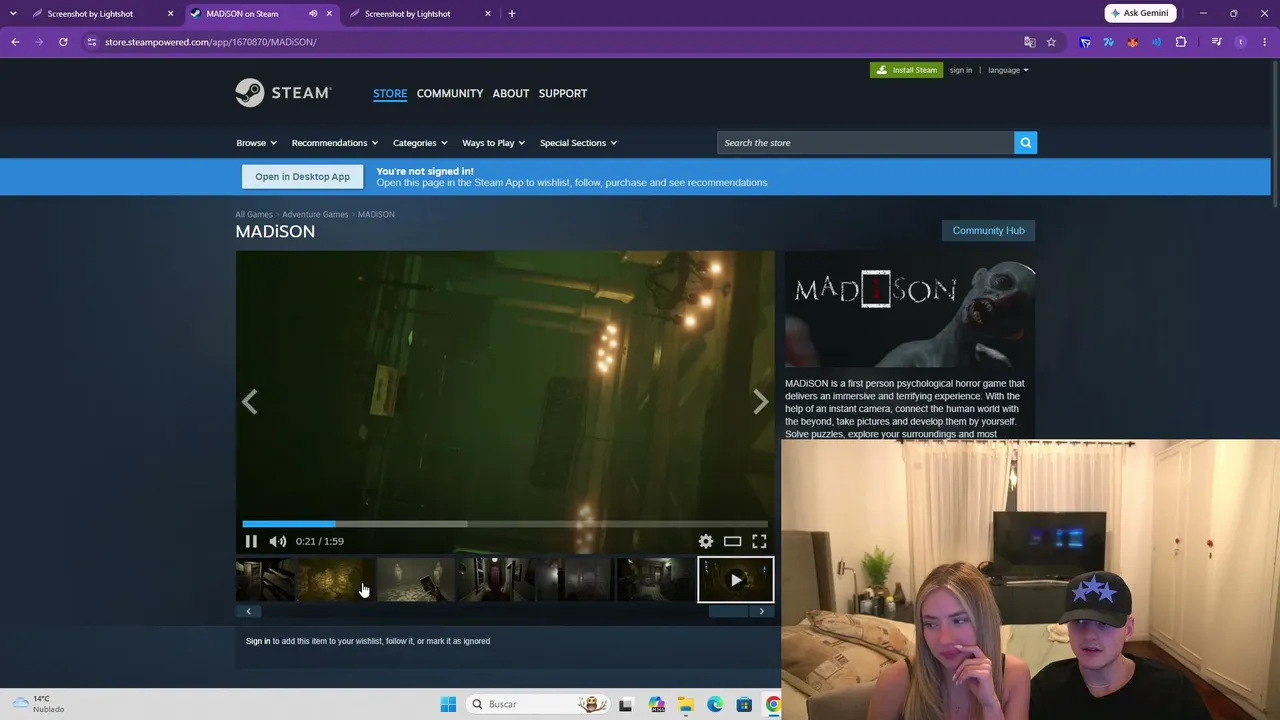
Task: Open the SUPPORT menu
Action: tap(563, 93)
